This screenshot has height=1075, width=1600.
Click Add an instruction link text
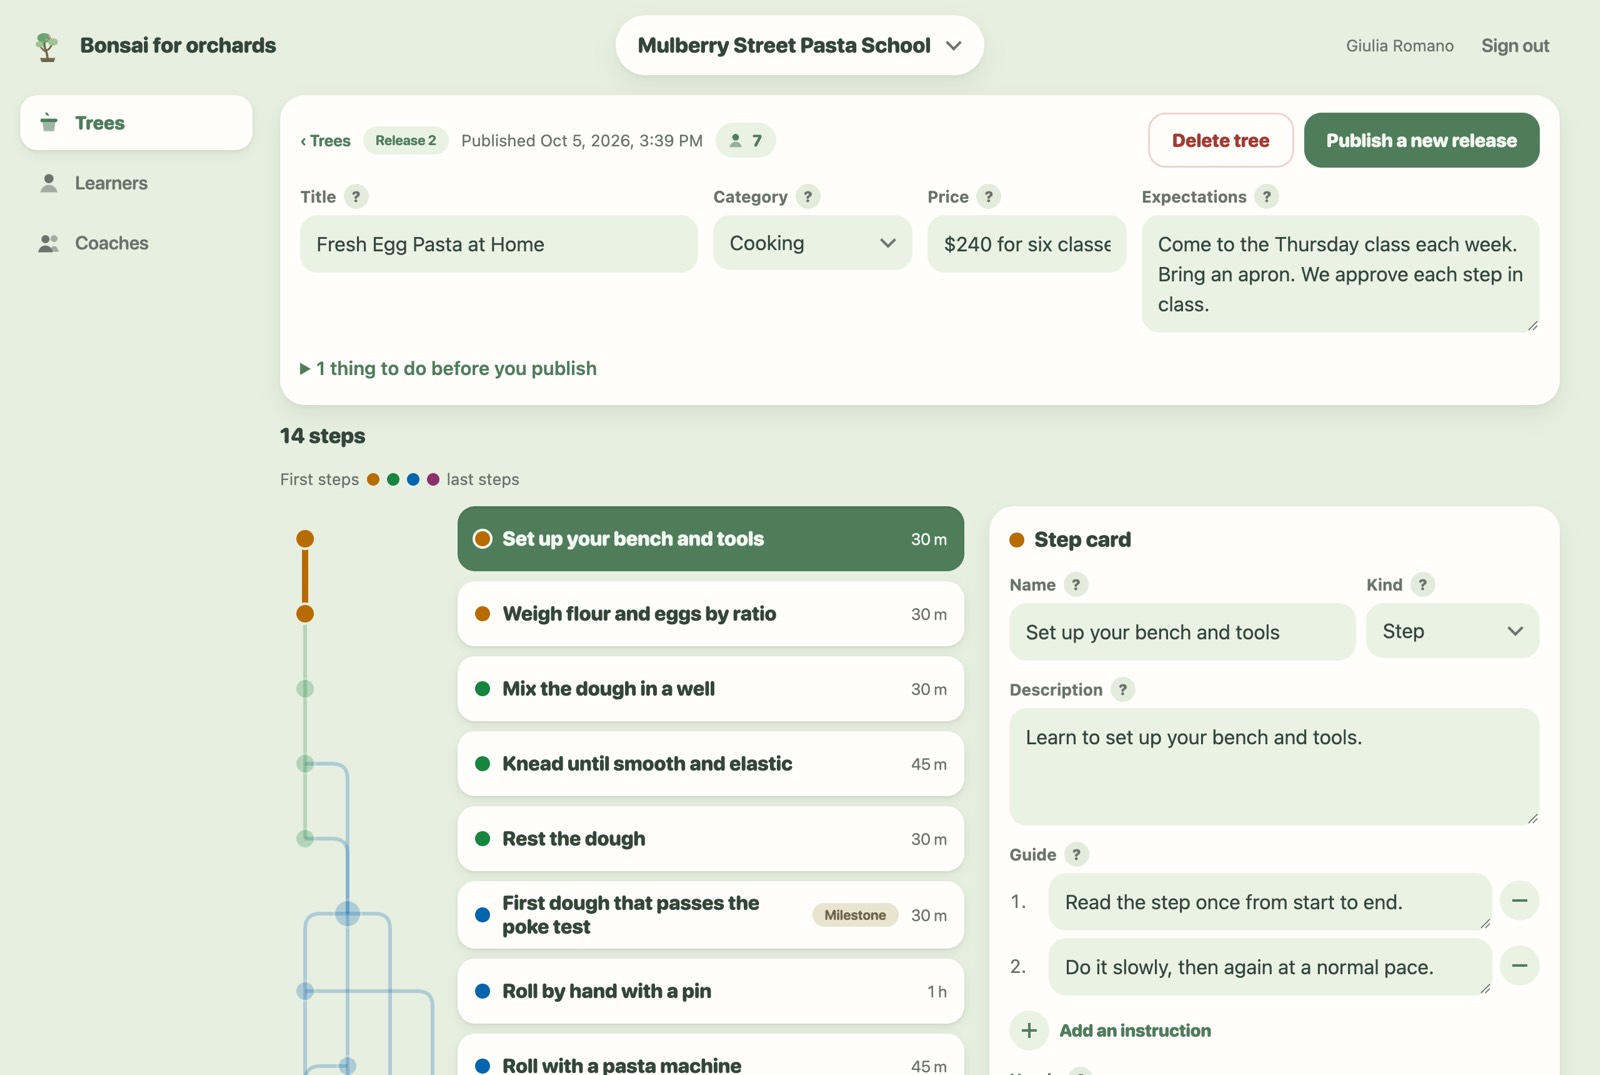tap(1135, 1031)
